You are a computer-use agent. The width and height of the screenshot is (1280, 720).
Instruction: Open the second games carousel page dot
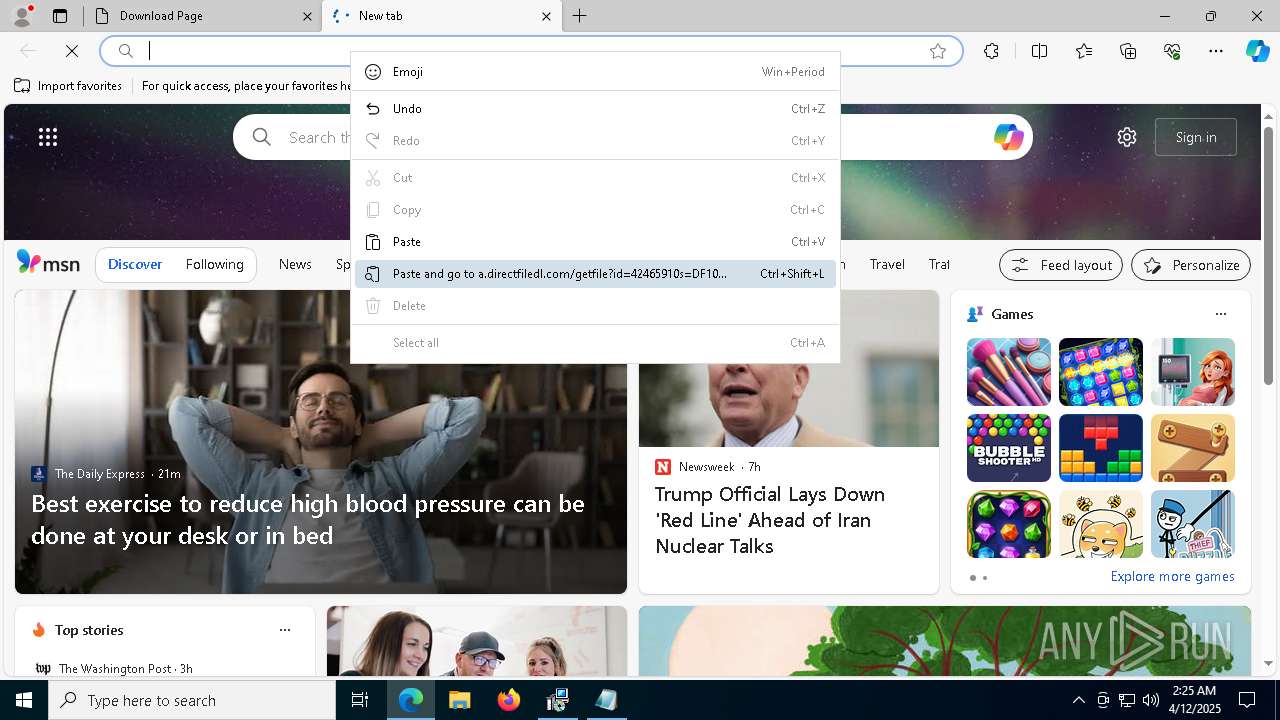click(985, 578)
